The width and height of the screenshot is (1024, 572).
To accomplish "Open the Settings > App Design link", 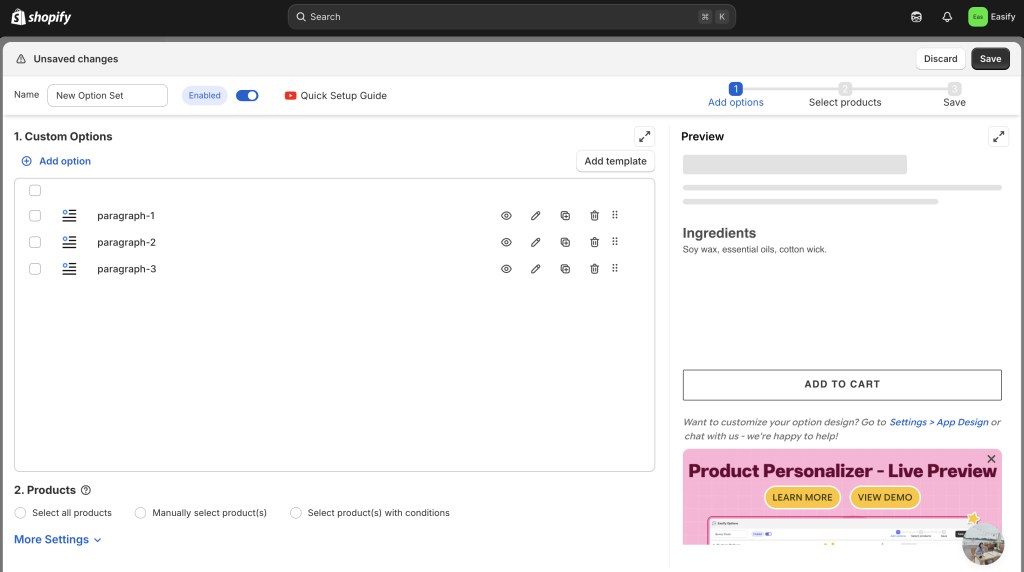I will 938,422.
